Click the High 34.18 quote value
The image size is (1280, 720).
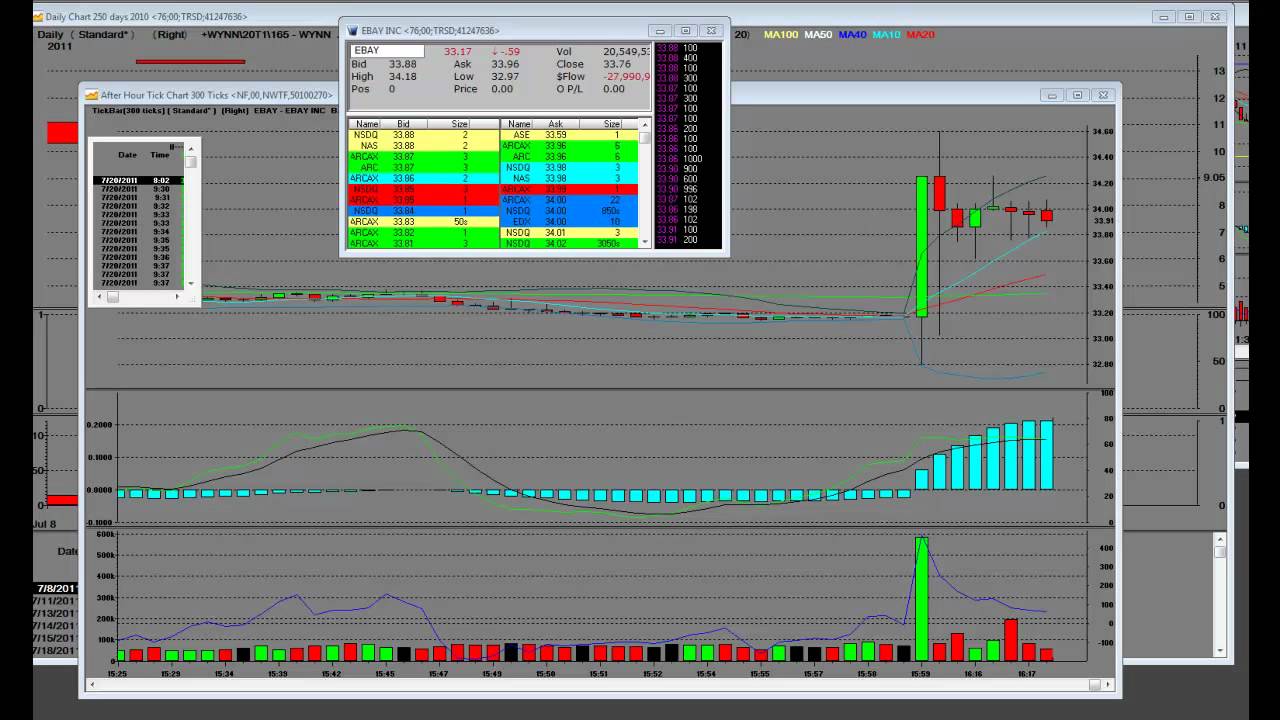pos(402,76)
